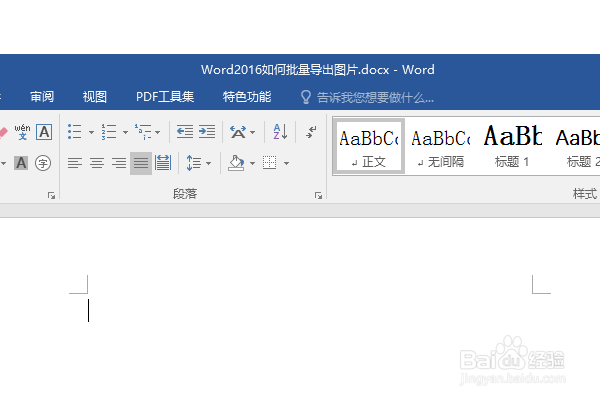Apply multilevel list formatting
Image resolution: width=600 pixels, height=400 pixels.
[x=143, y=132]
